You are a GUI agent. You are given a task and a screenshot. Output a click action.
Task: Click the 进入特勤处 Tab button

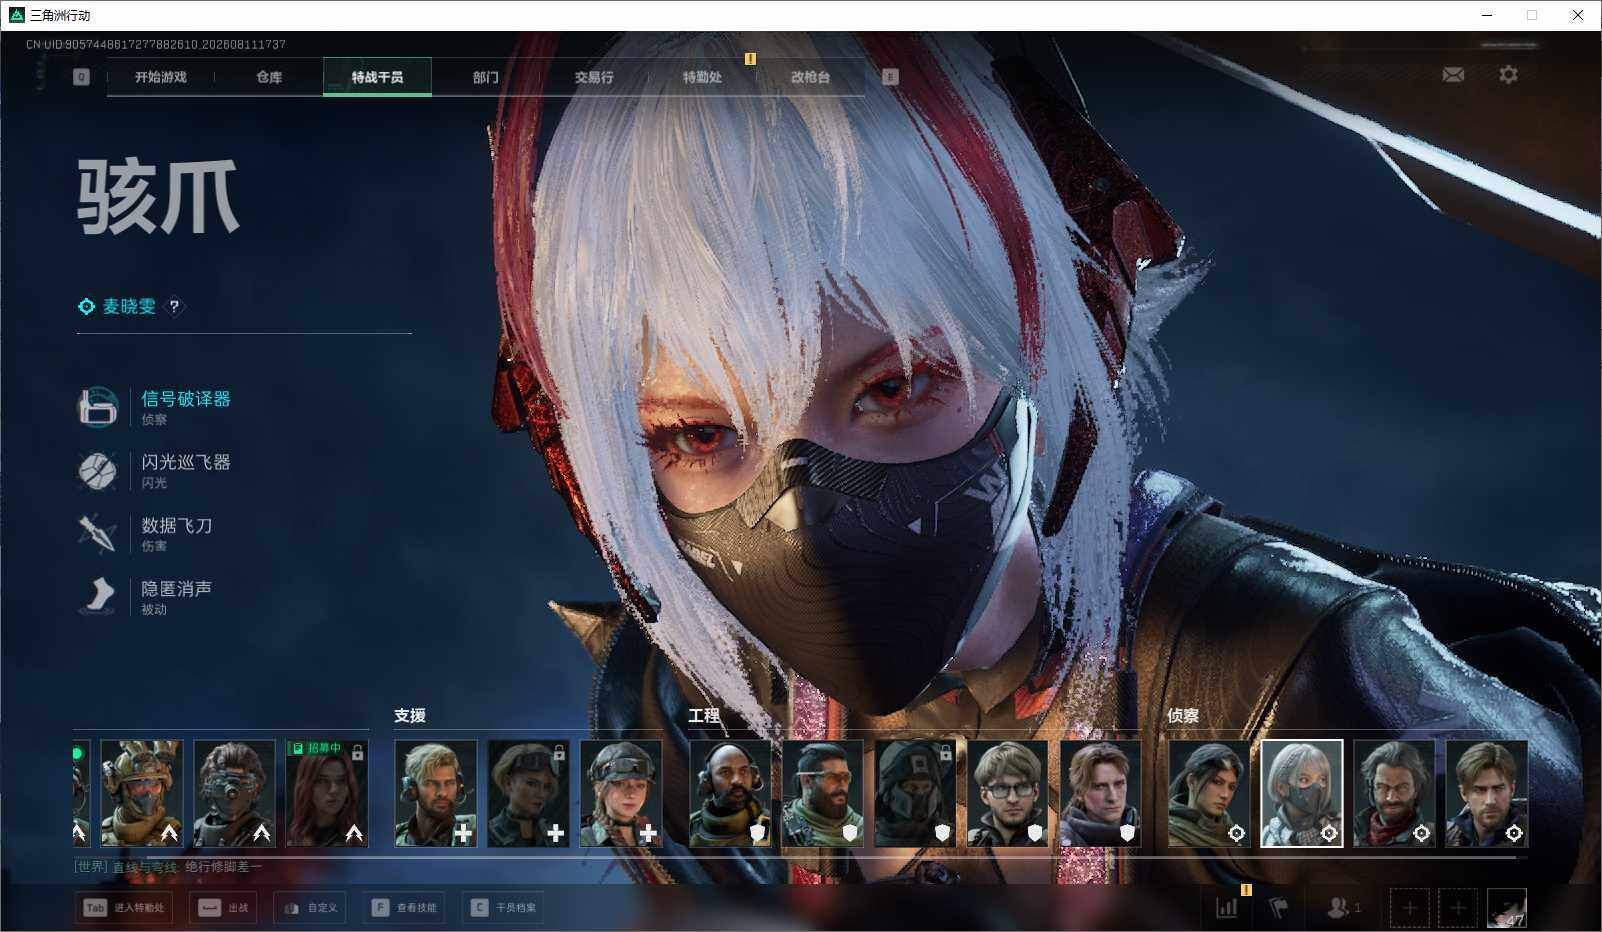pos(125,908)
